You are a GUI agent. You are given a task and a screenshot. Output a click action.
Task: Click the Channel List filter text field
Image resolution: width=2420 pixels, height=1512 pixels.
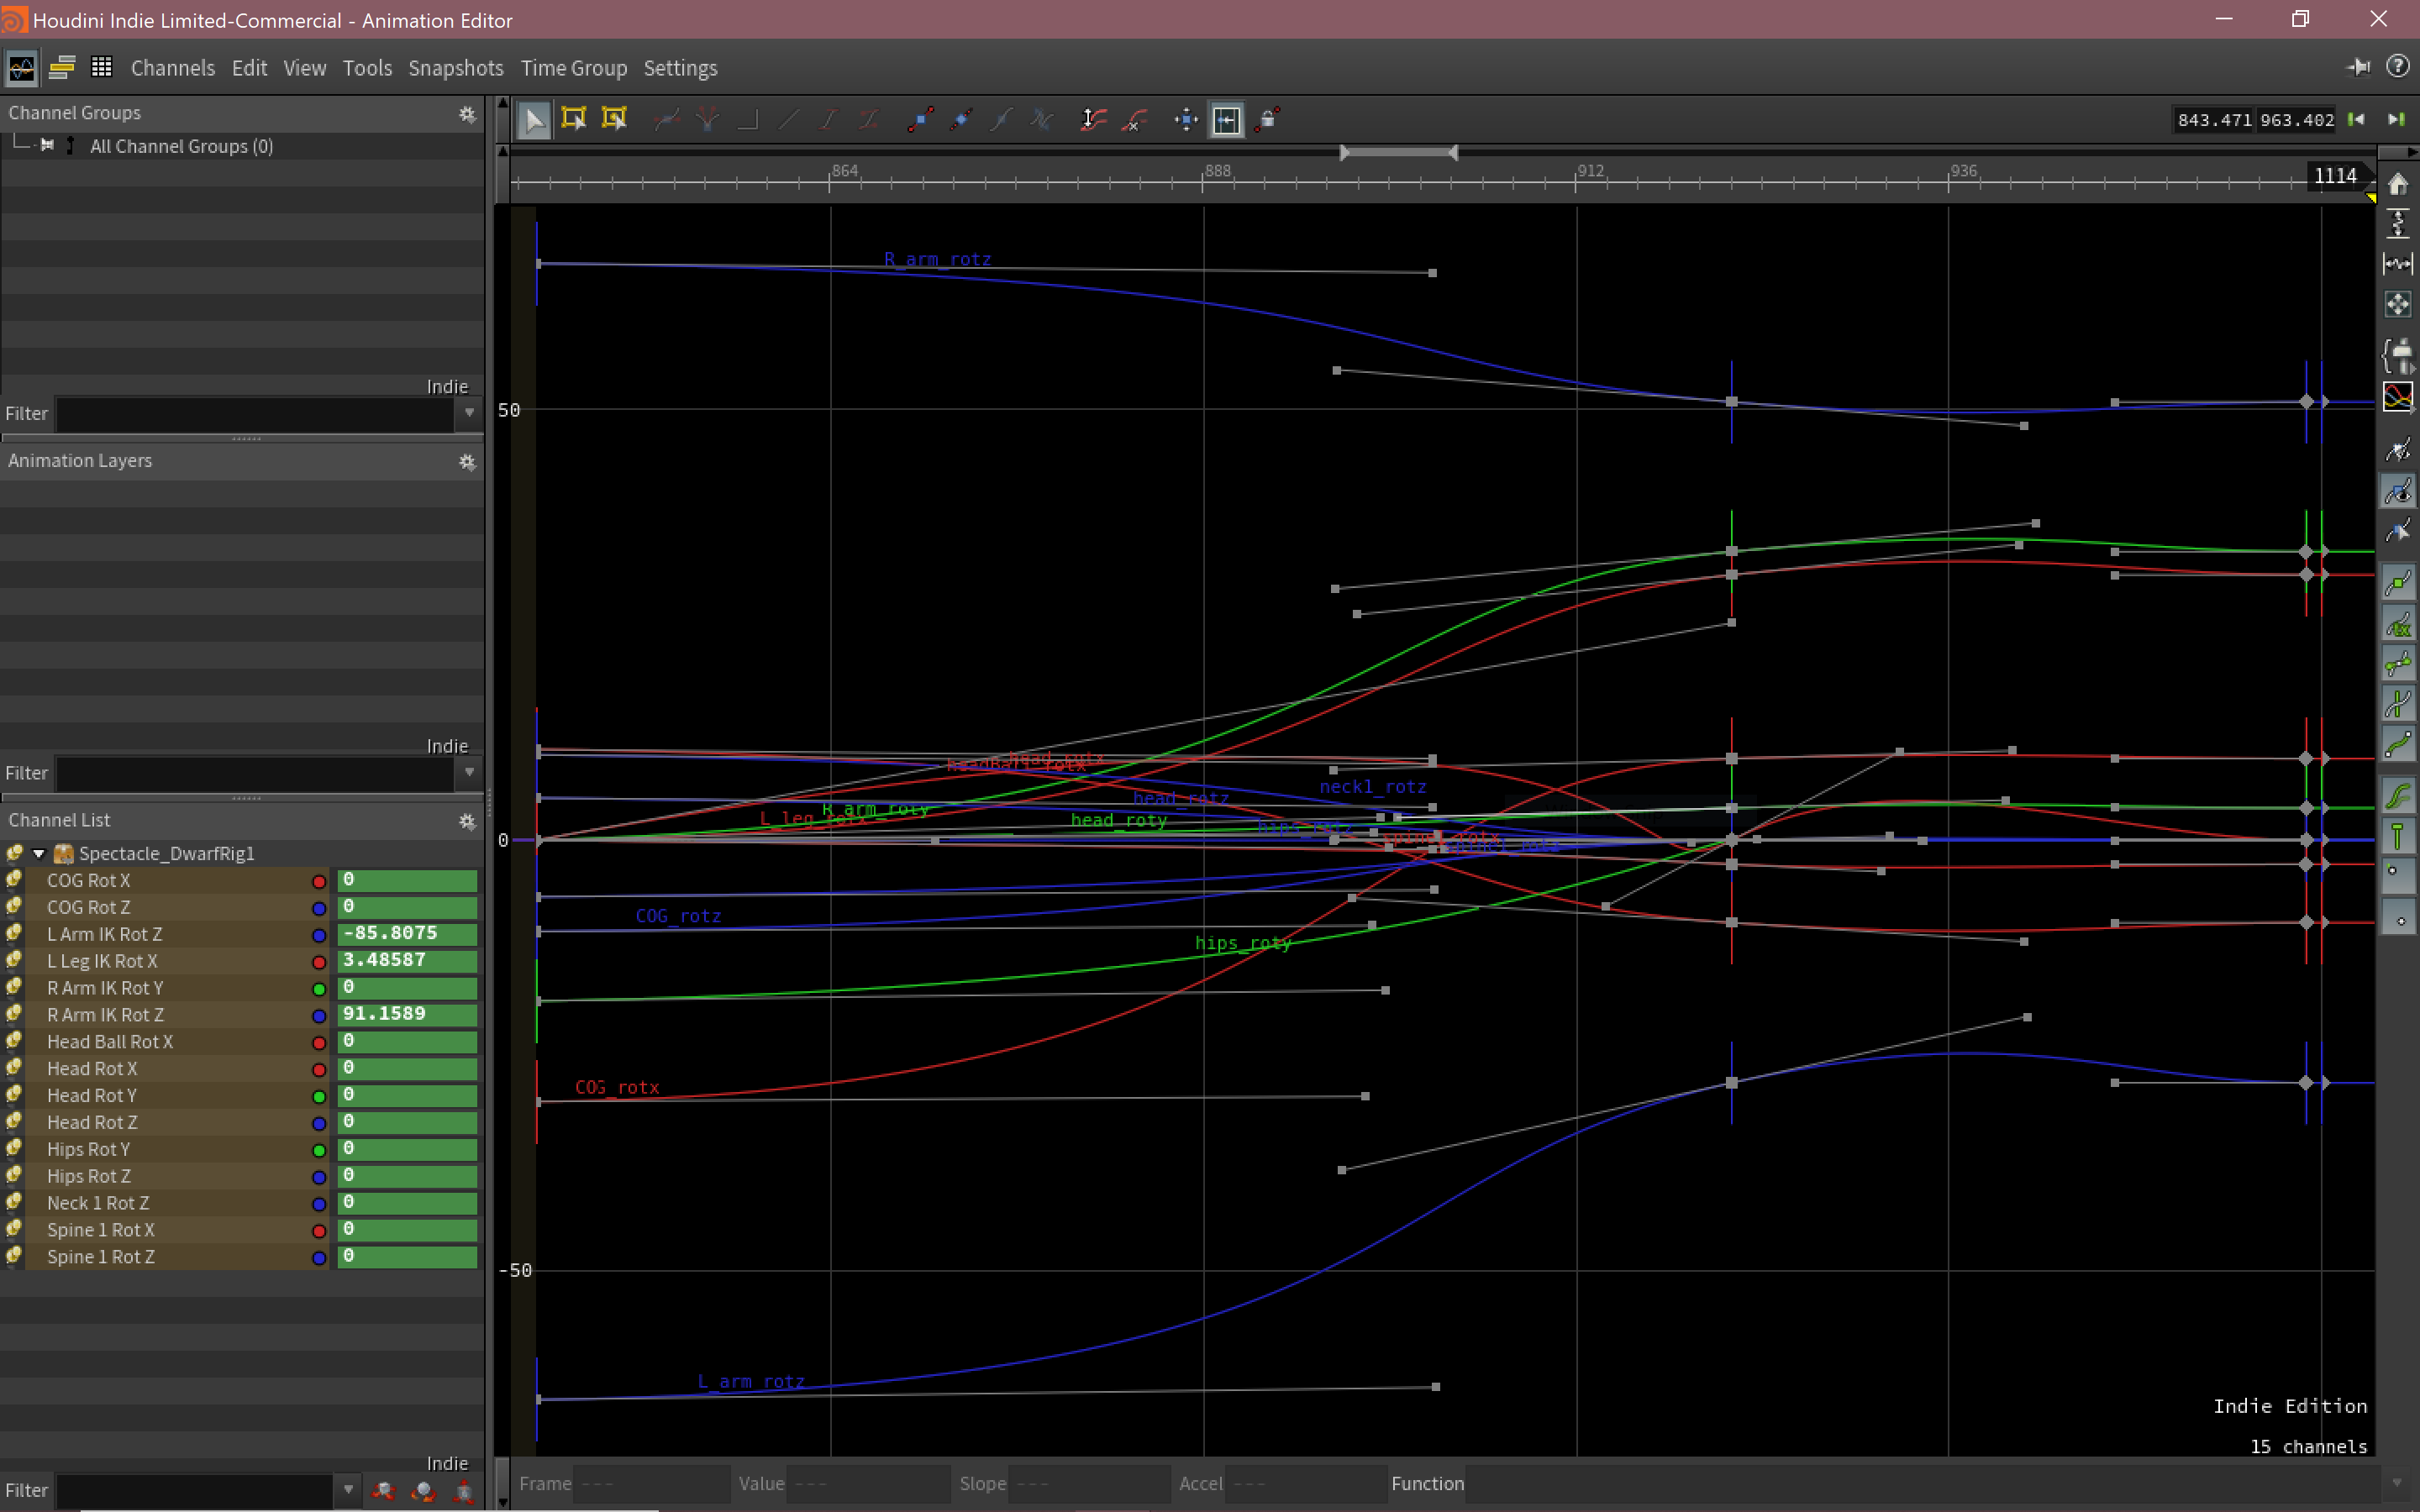pos(196,1489)
